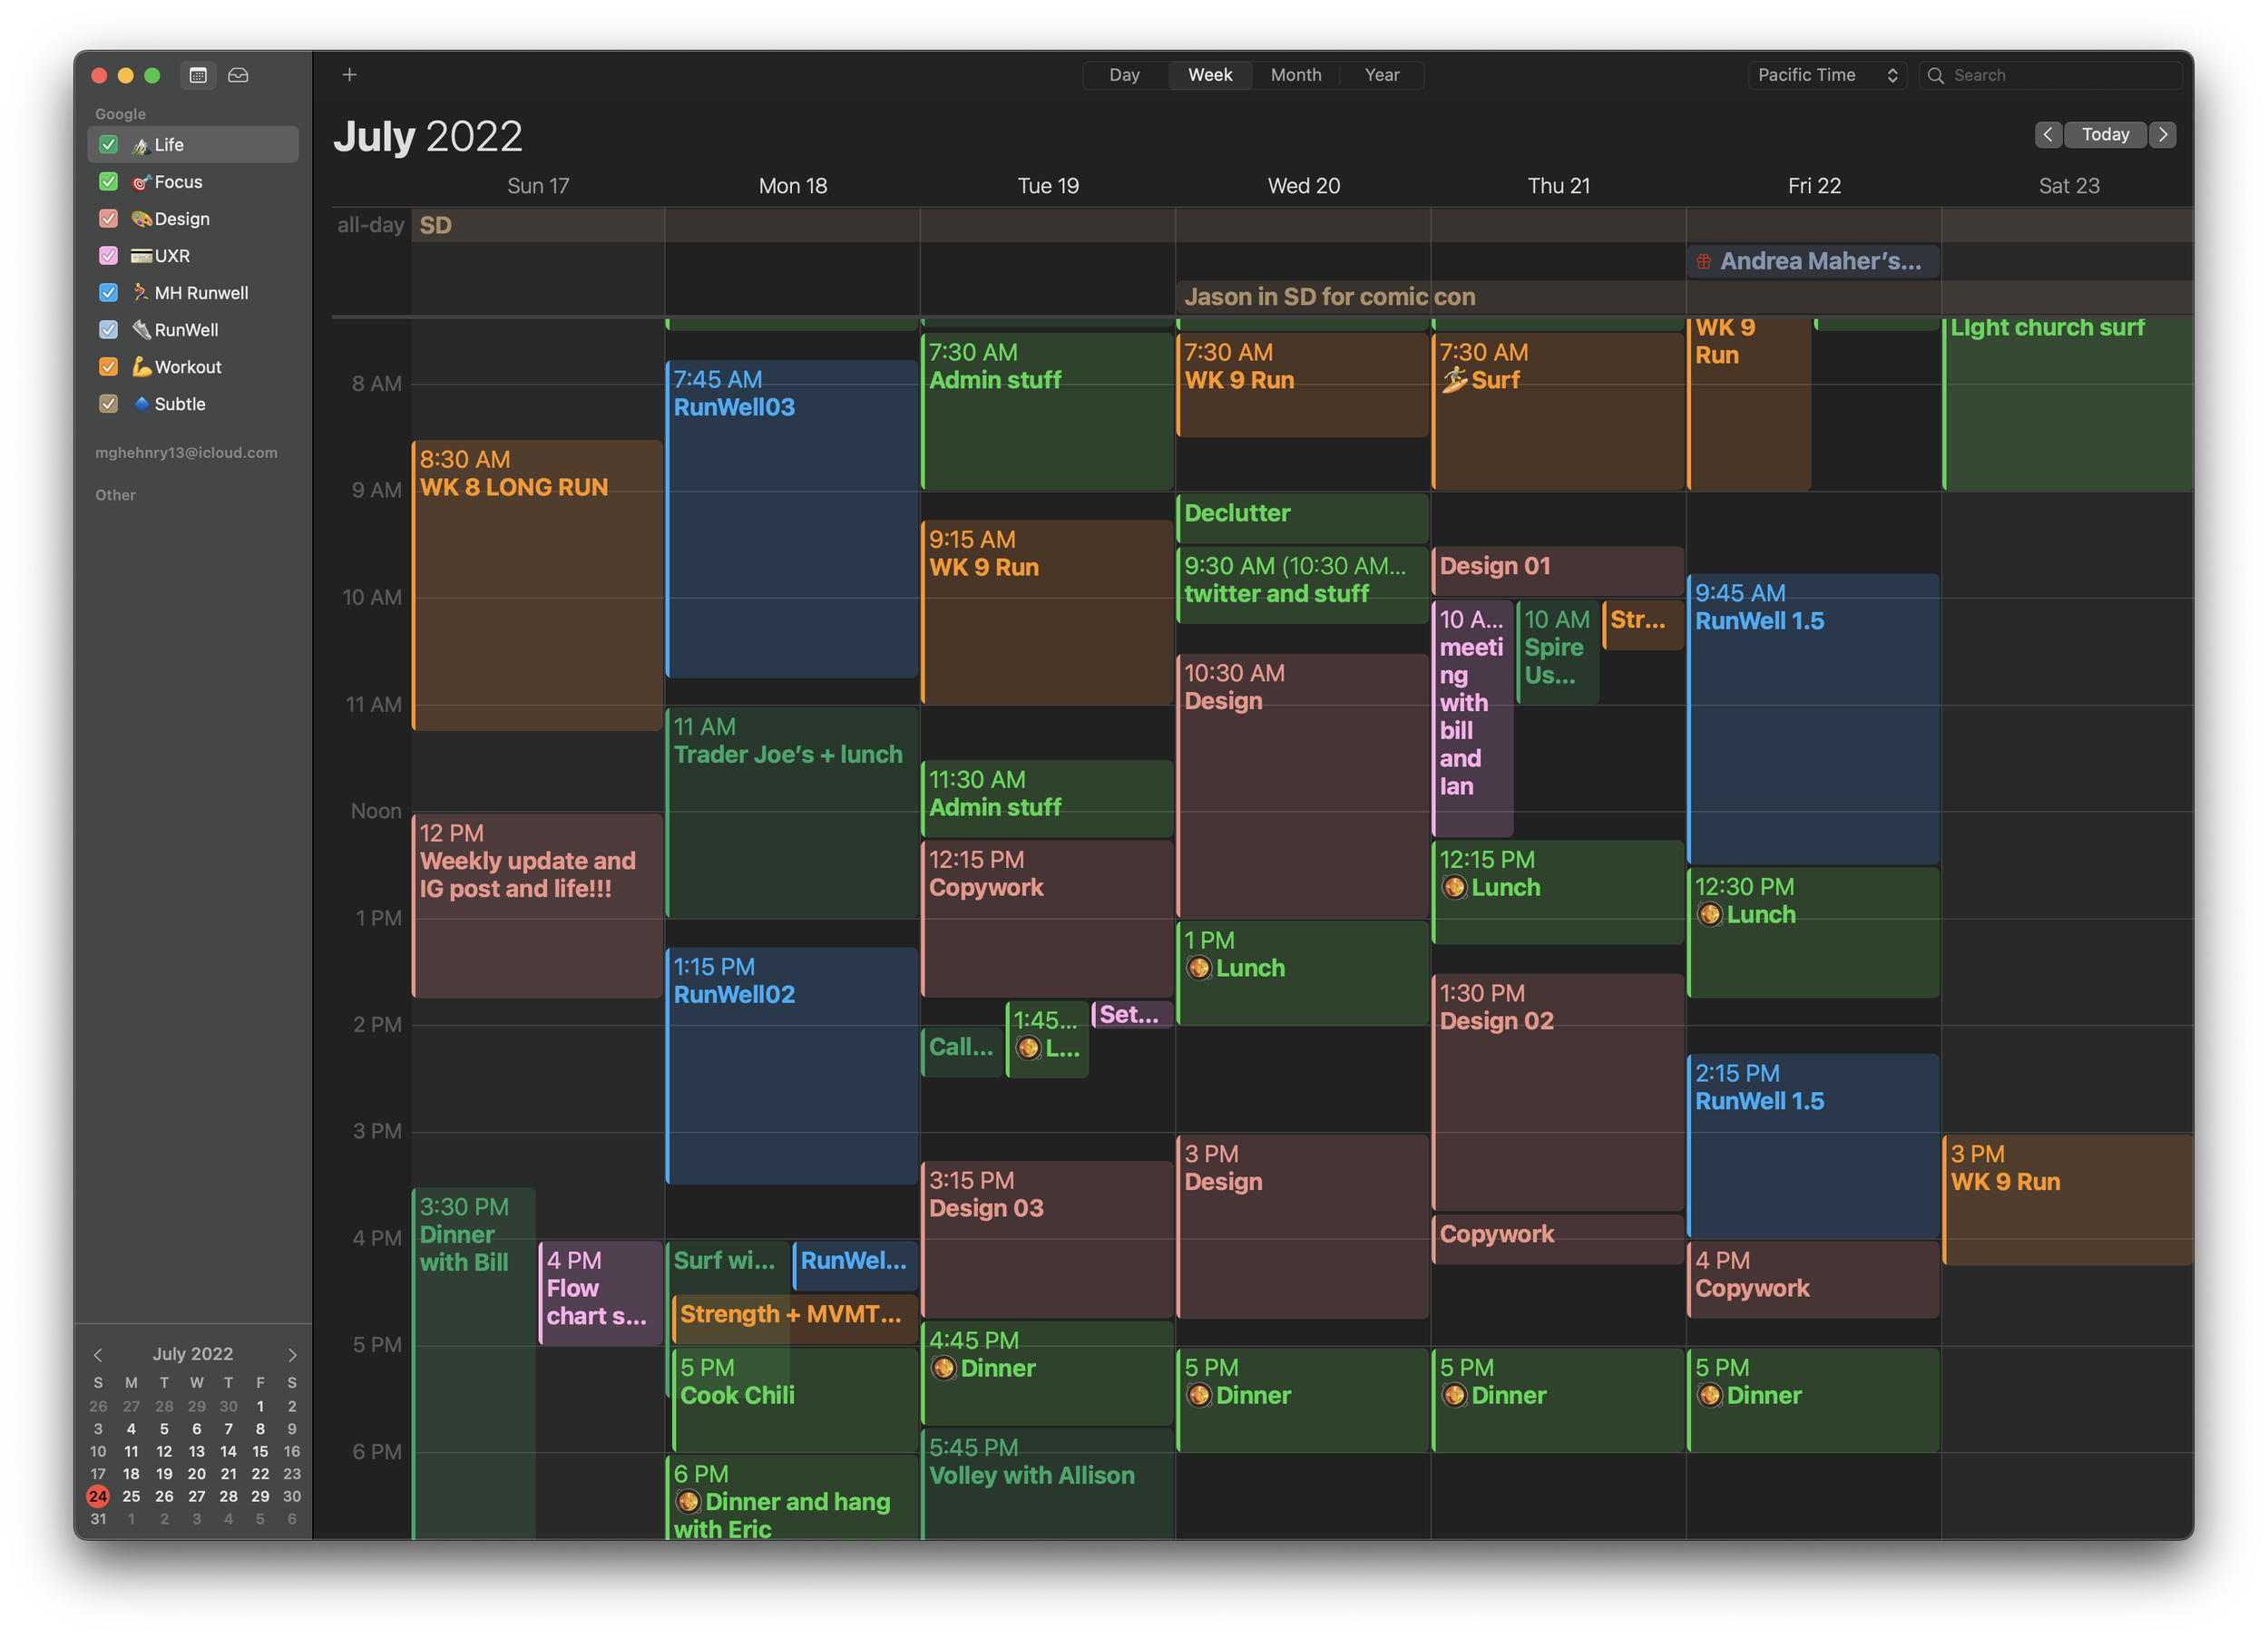Click next month arrow in mini calendar

click(x=292, y=1354)
